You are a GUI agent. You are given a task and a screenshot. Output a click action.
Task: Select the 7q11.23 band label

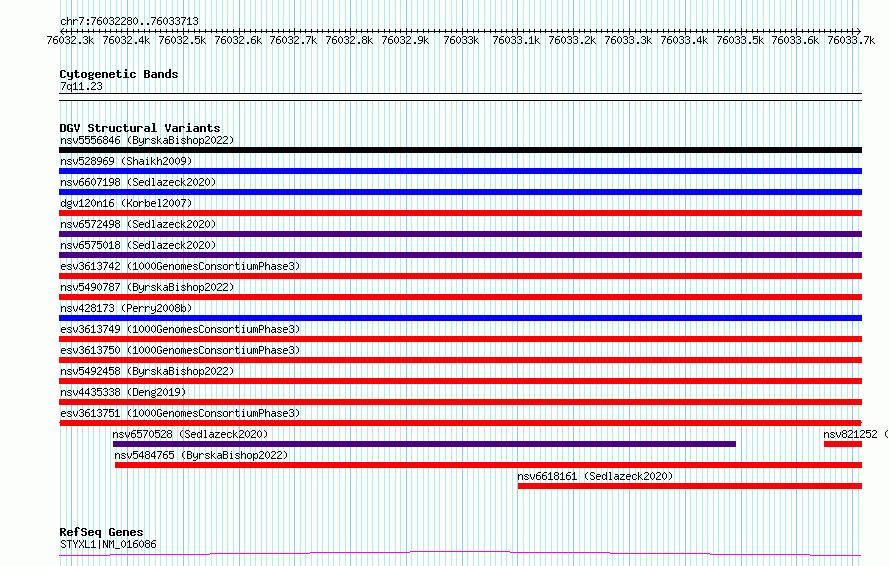[81, 86]
